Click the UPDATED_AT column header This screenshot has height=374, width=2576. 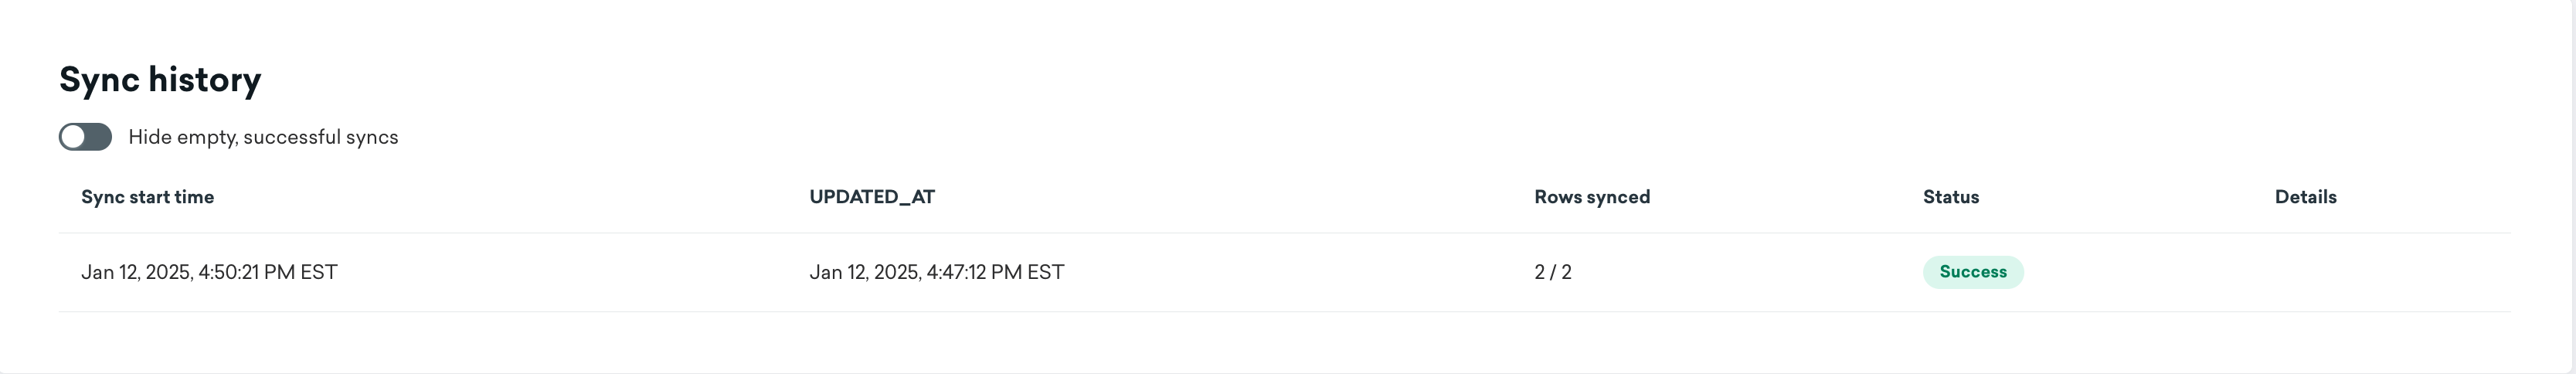tap(872, 197)
